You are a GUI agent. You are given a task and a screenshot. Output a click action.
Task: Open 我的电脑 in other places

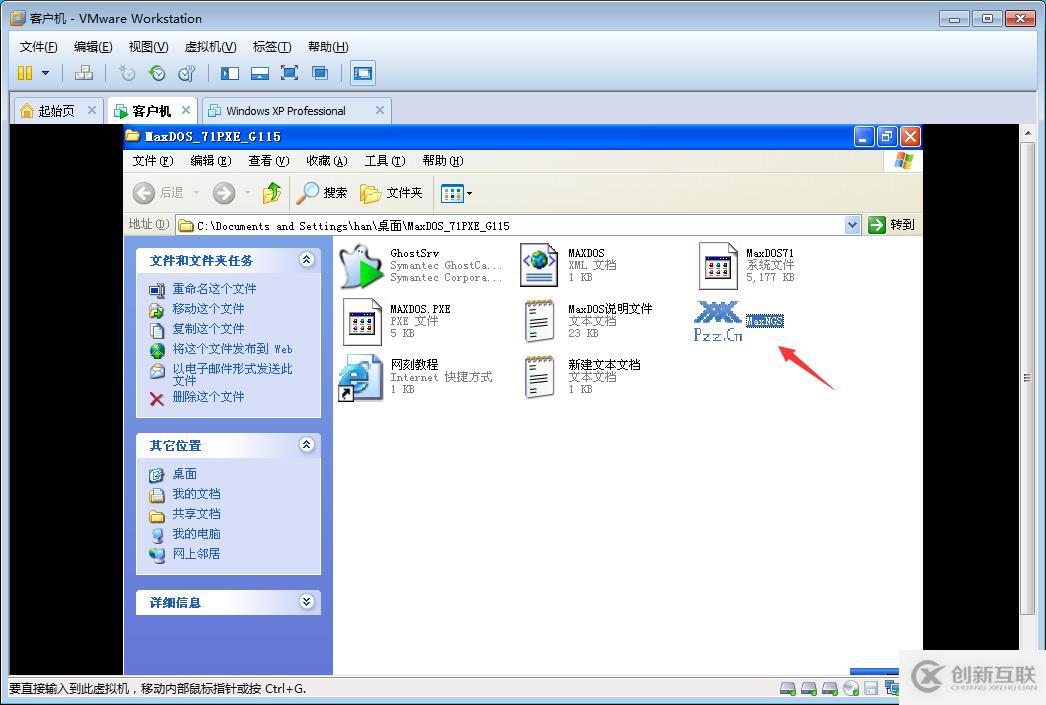click(x=196, y=534)
